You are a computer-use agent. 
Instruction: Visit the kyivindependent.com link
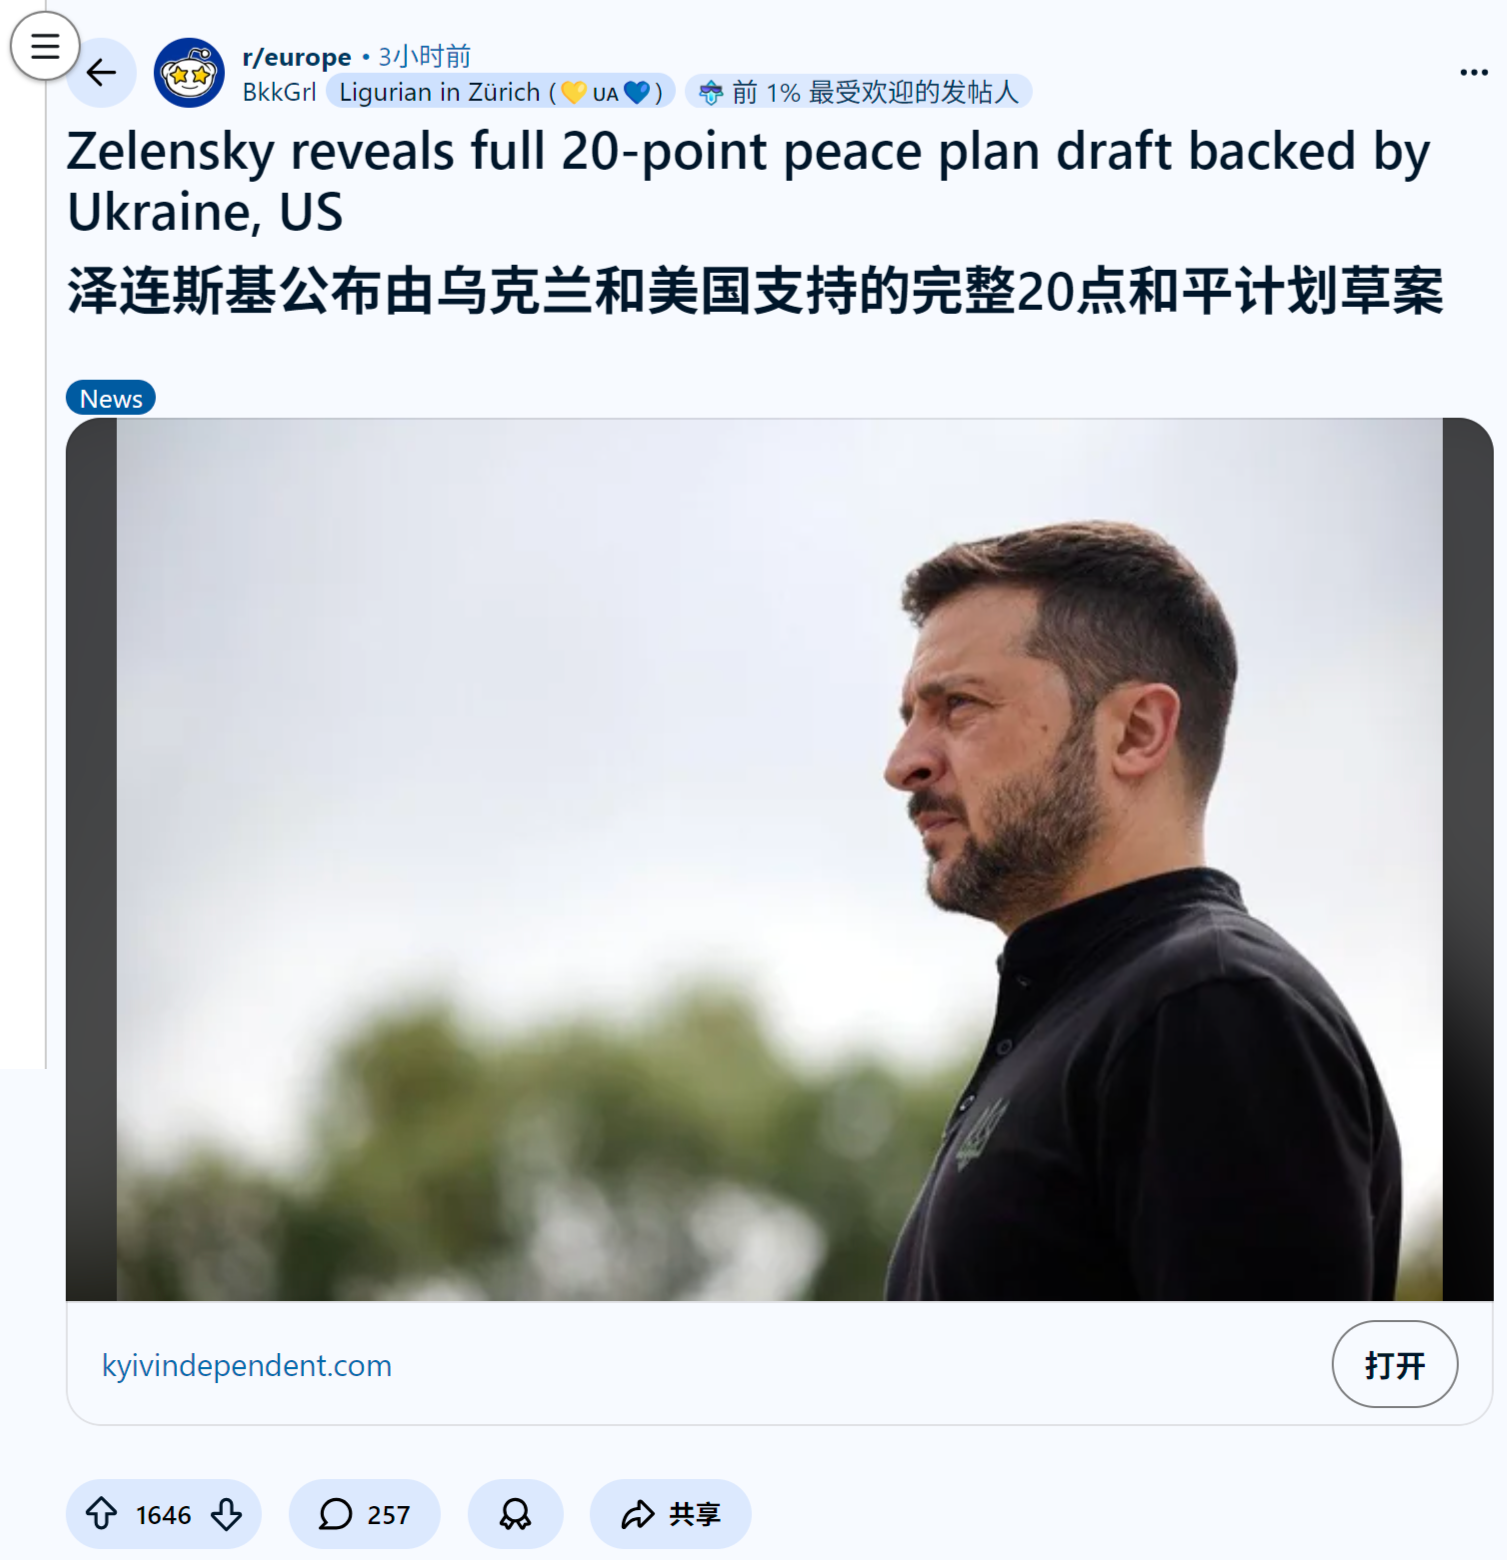point(247,1365)
